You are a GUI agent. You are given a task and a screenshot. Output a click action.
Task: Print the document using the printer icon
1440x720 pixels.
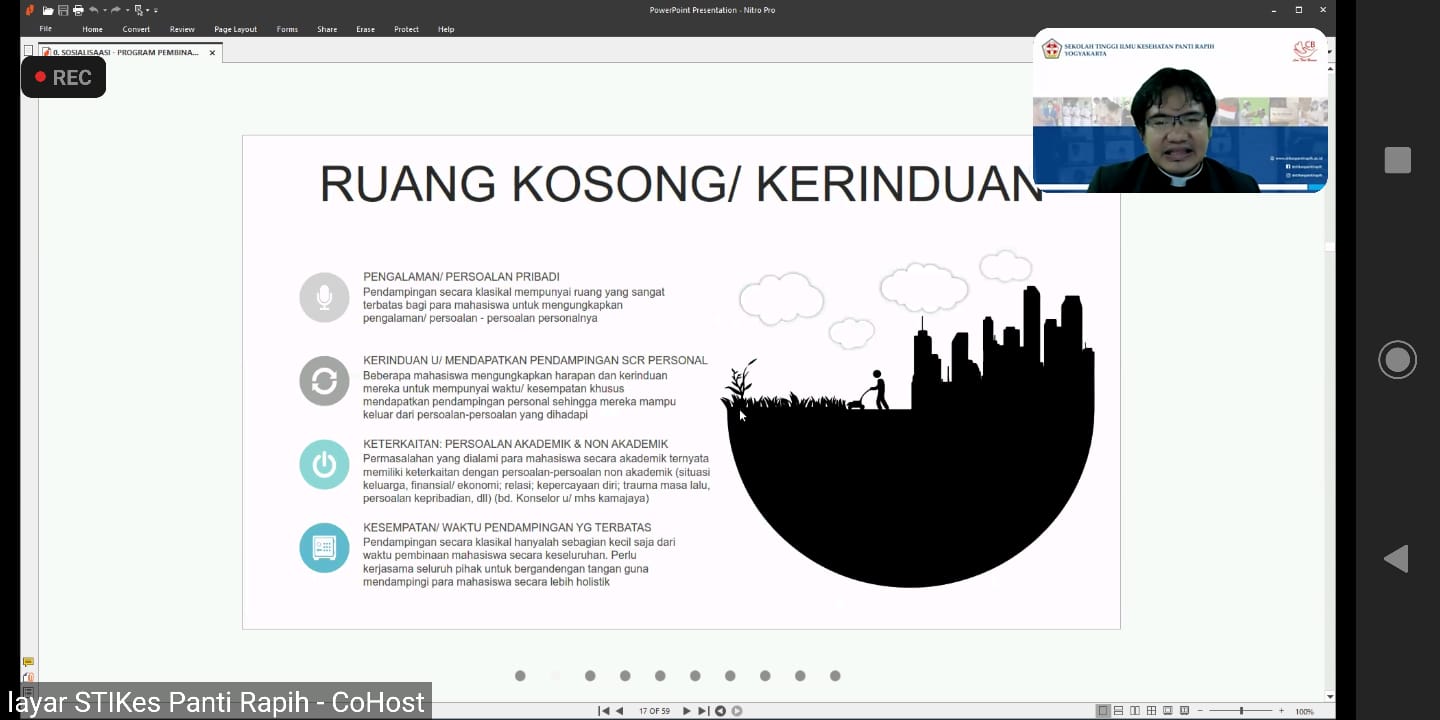click(78, 10)
